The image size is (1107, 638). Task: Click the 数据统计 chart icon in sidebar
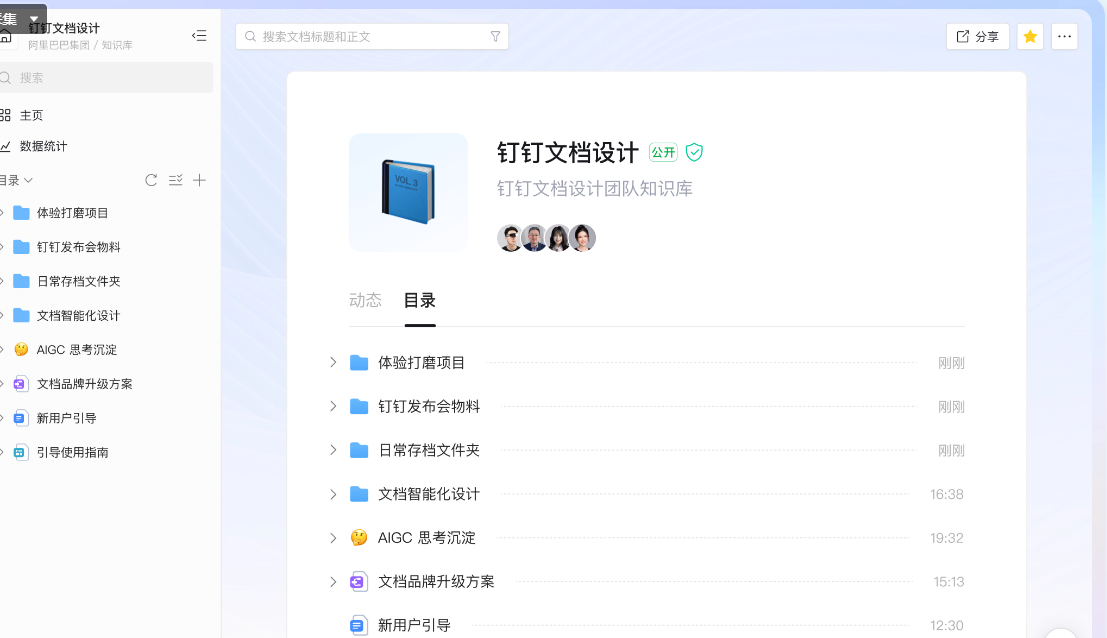coord(6,146)
